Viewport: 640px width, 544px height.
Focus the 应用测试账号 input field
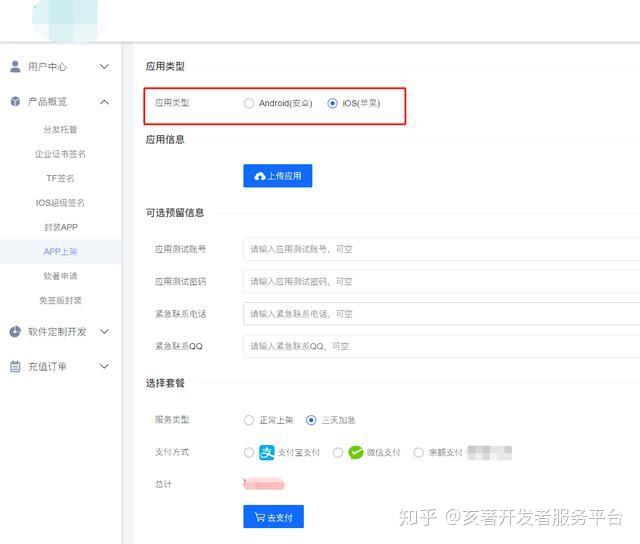point(442,249)
